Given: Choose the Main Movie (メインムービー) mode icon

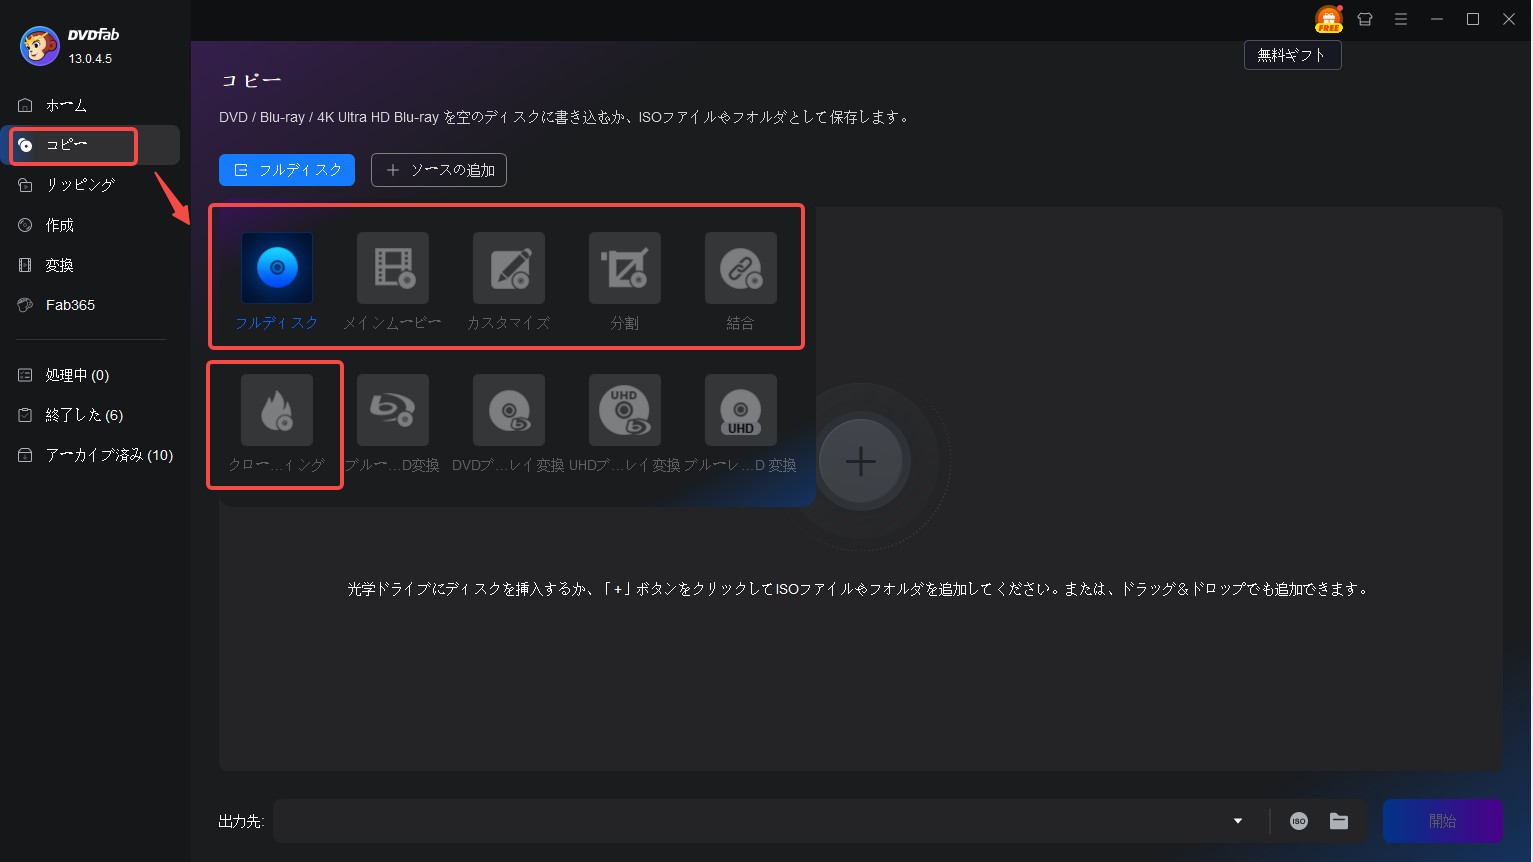Looking at the screenshot, I should 393,268.
